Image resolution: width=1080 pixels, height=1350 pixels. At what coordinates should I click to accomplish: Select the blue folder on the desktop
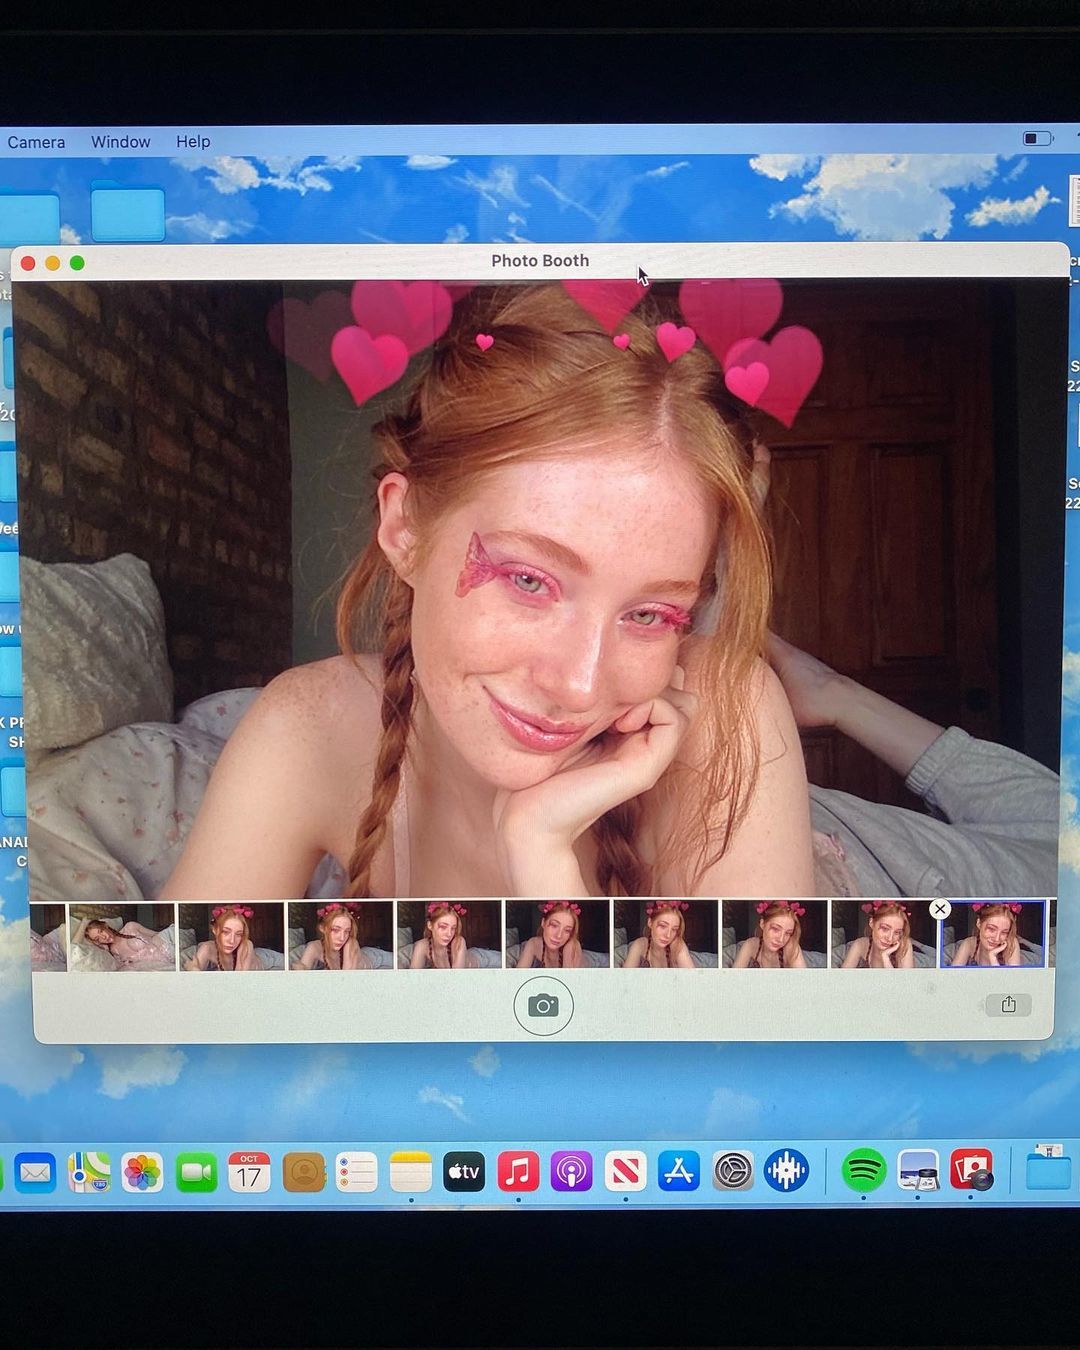[x=128, y=212]
